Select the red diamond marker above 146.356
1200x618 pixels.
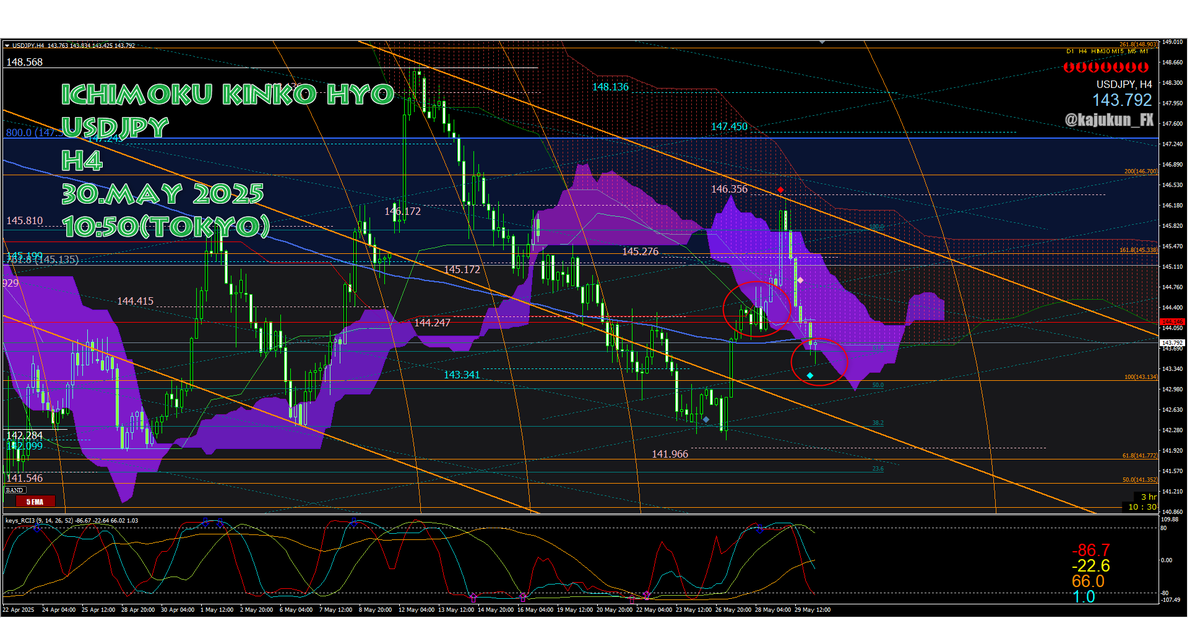[780, 189]
